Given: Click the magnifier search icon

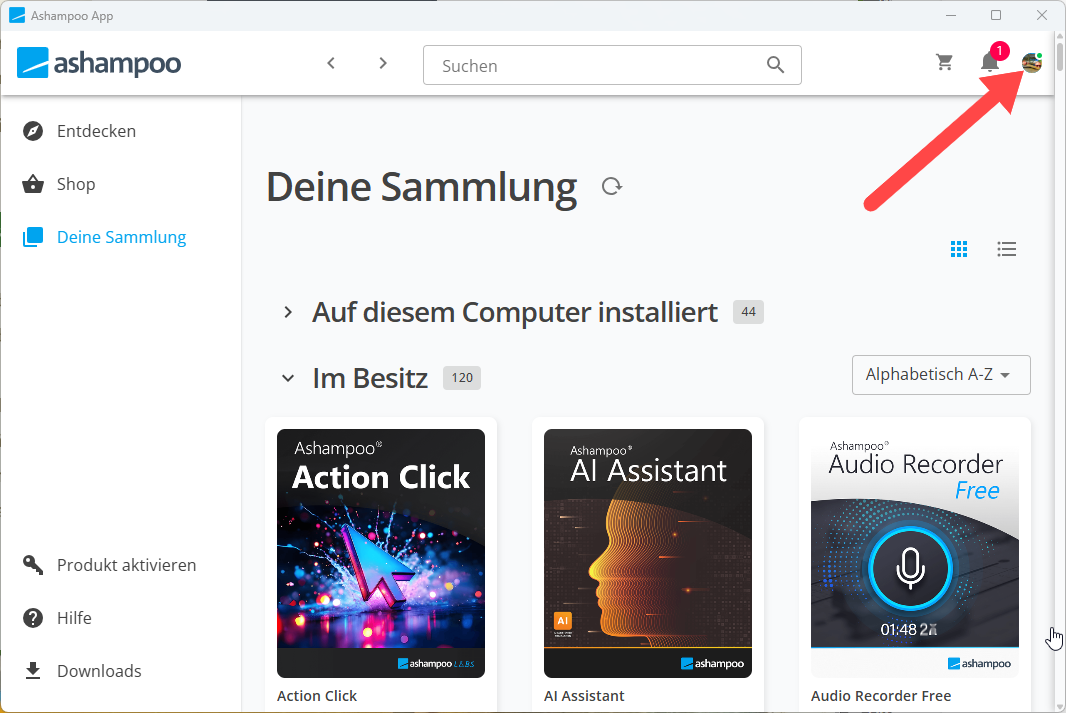Looking at the screenshot, I should (775, 65).
